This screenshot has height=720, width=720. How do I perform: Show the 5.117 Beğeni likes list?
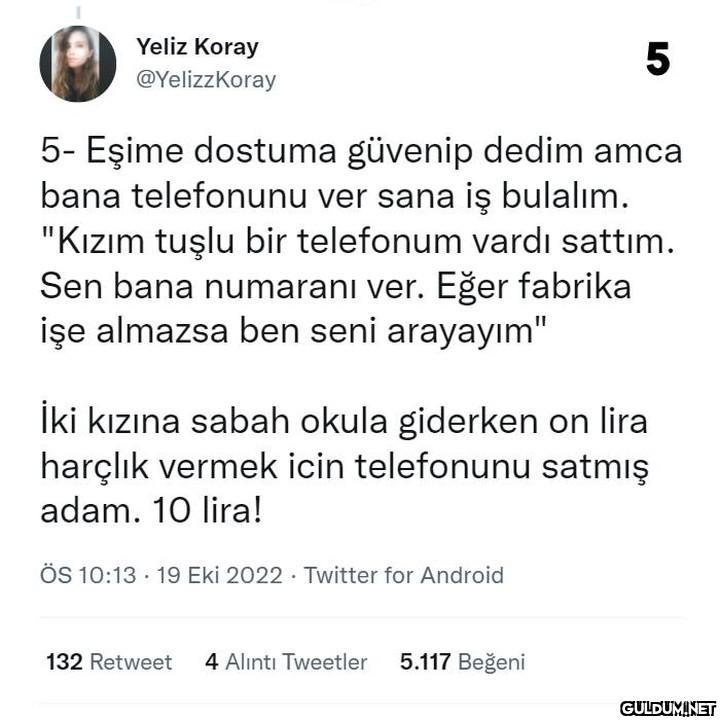coord(462,662)
